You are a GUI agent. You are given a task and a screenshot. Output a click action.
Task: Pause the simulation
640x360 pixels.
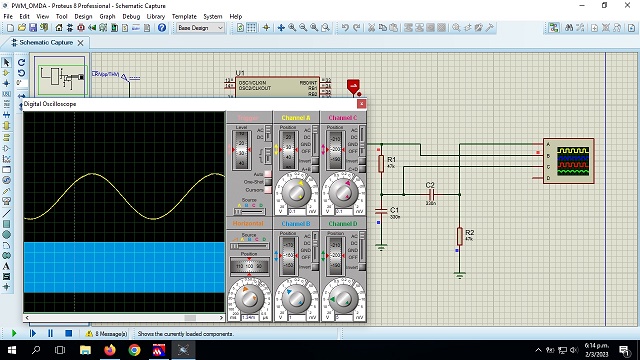[x=50, y=333]
